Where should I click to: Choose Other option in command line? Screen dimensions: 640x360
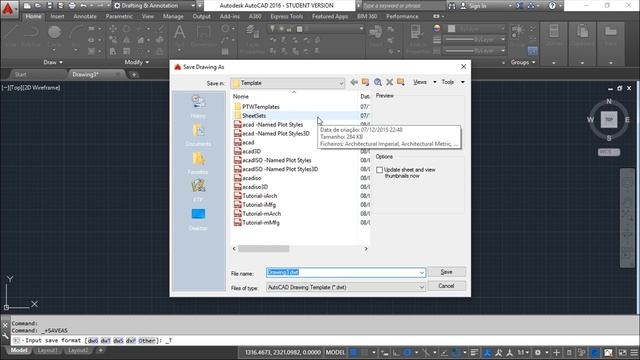click(147, 340)
